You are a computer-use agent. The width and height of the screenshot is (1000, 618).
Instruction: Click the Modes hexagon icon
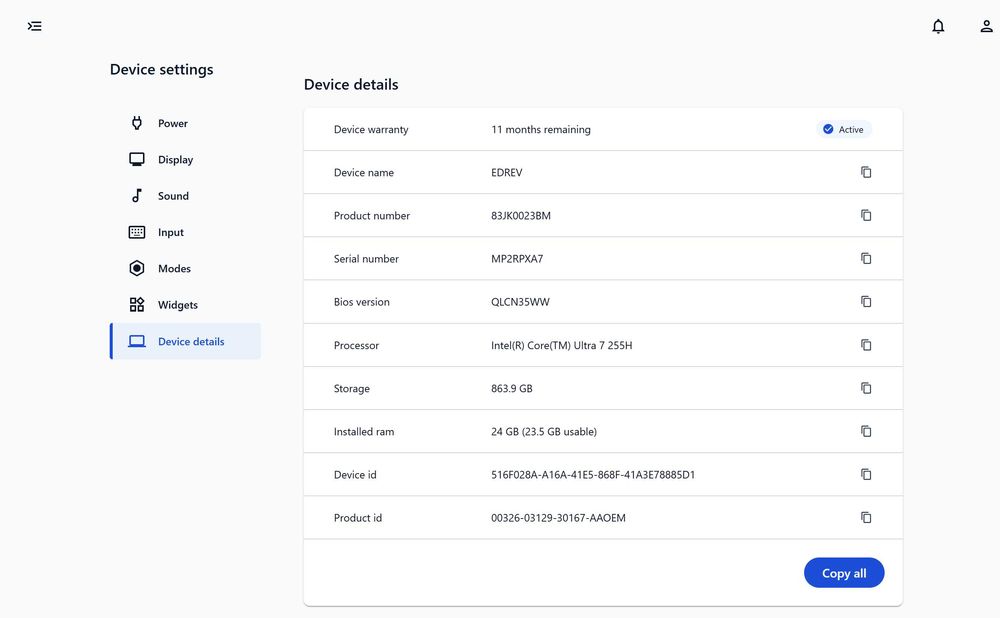136,269
